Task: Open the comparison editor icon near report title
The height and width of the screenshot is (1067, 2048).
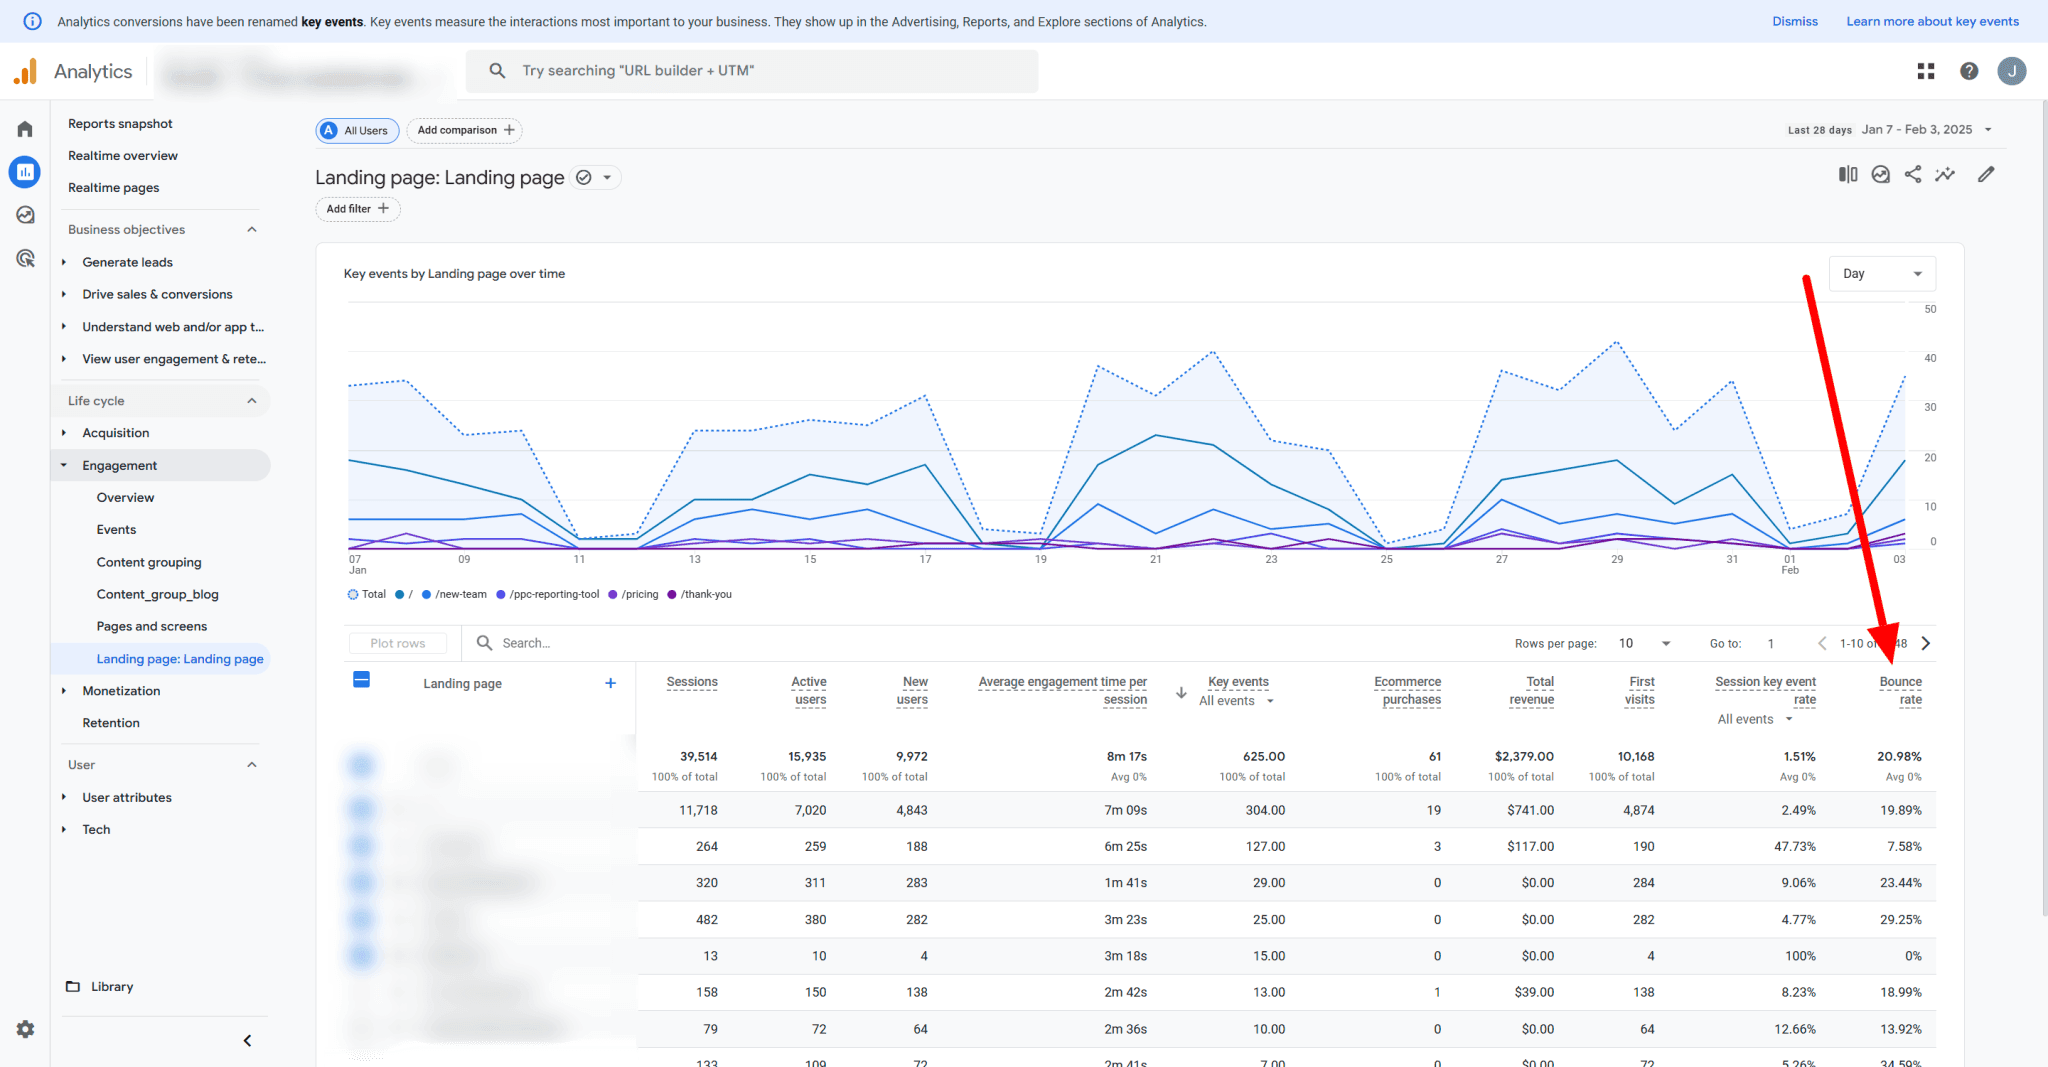Action: point(1847,174)
